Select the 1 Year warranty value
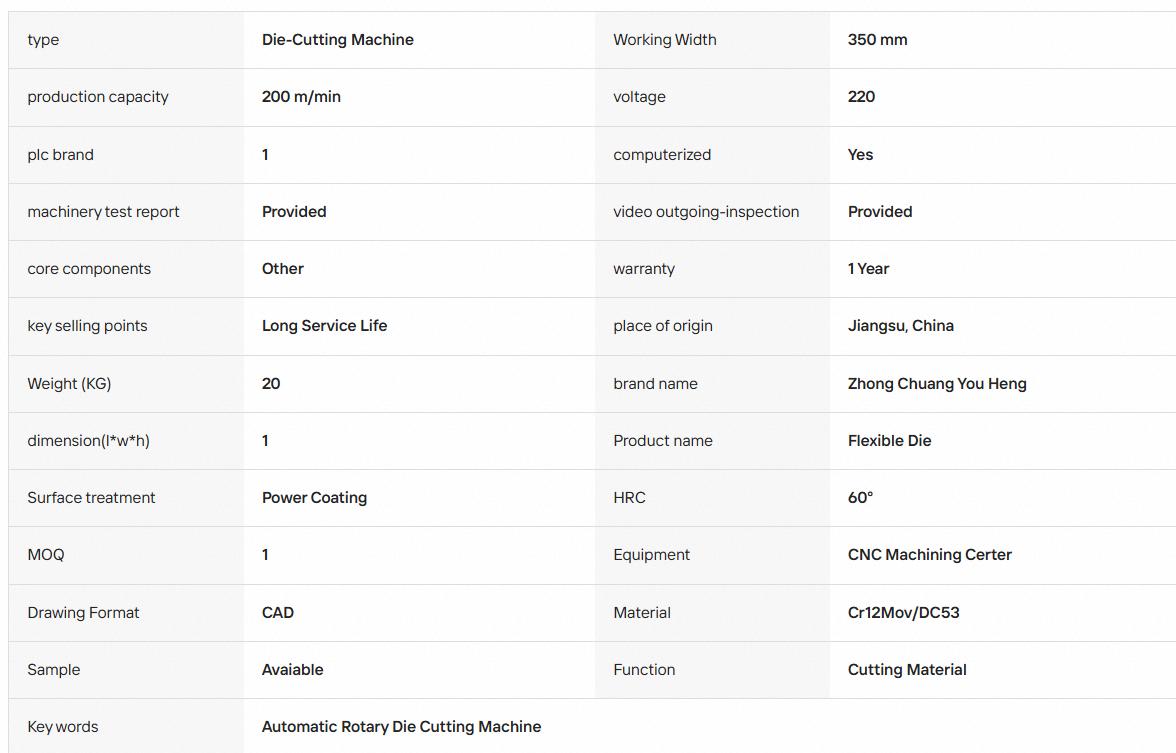The height and width of the screenshot is (753, 1176). click(x=868, y=268)
